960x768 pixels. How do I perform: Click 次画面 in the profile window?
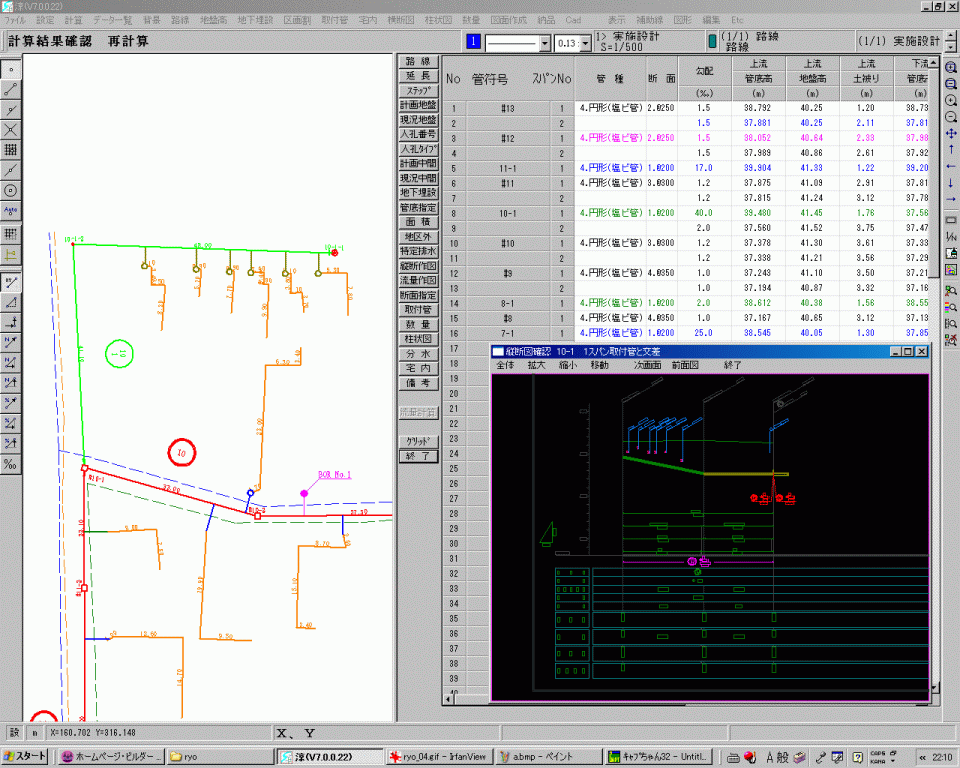(x=648, y=366)
